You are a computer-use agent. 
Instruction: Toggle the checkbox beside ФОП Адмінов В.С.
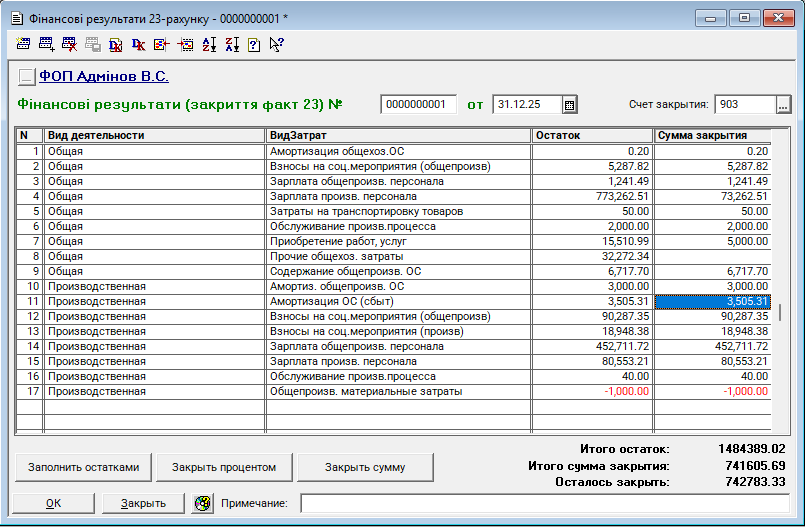point(27,76)
